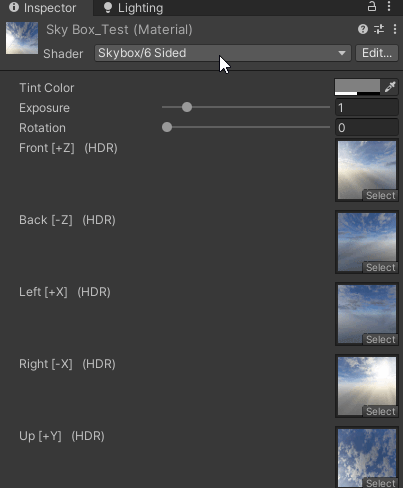Pick tint with the eyedropper icon

[x=390, y=87]
